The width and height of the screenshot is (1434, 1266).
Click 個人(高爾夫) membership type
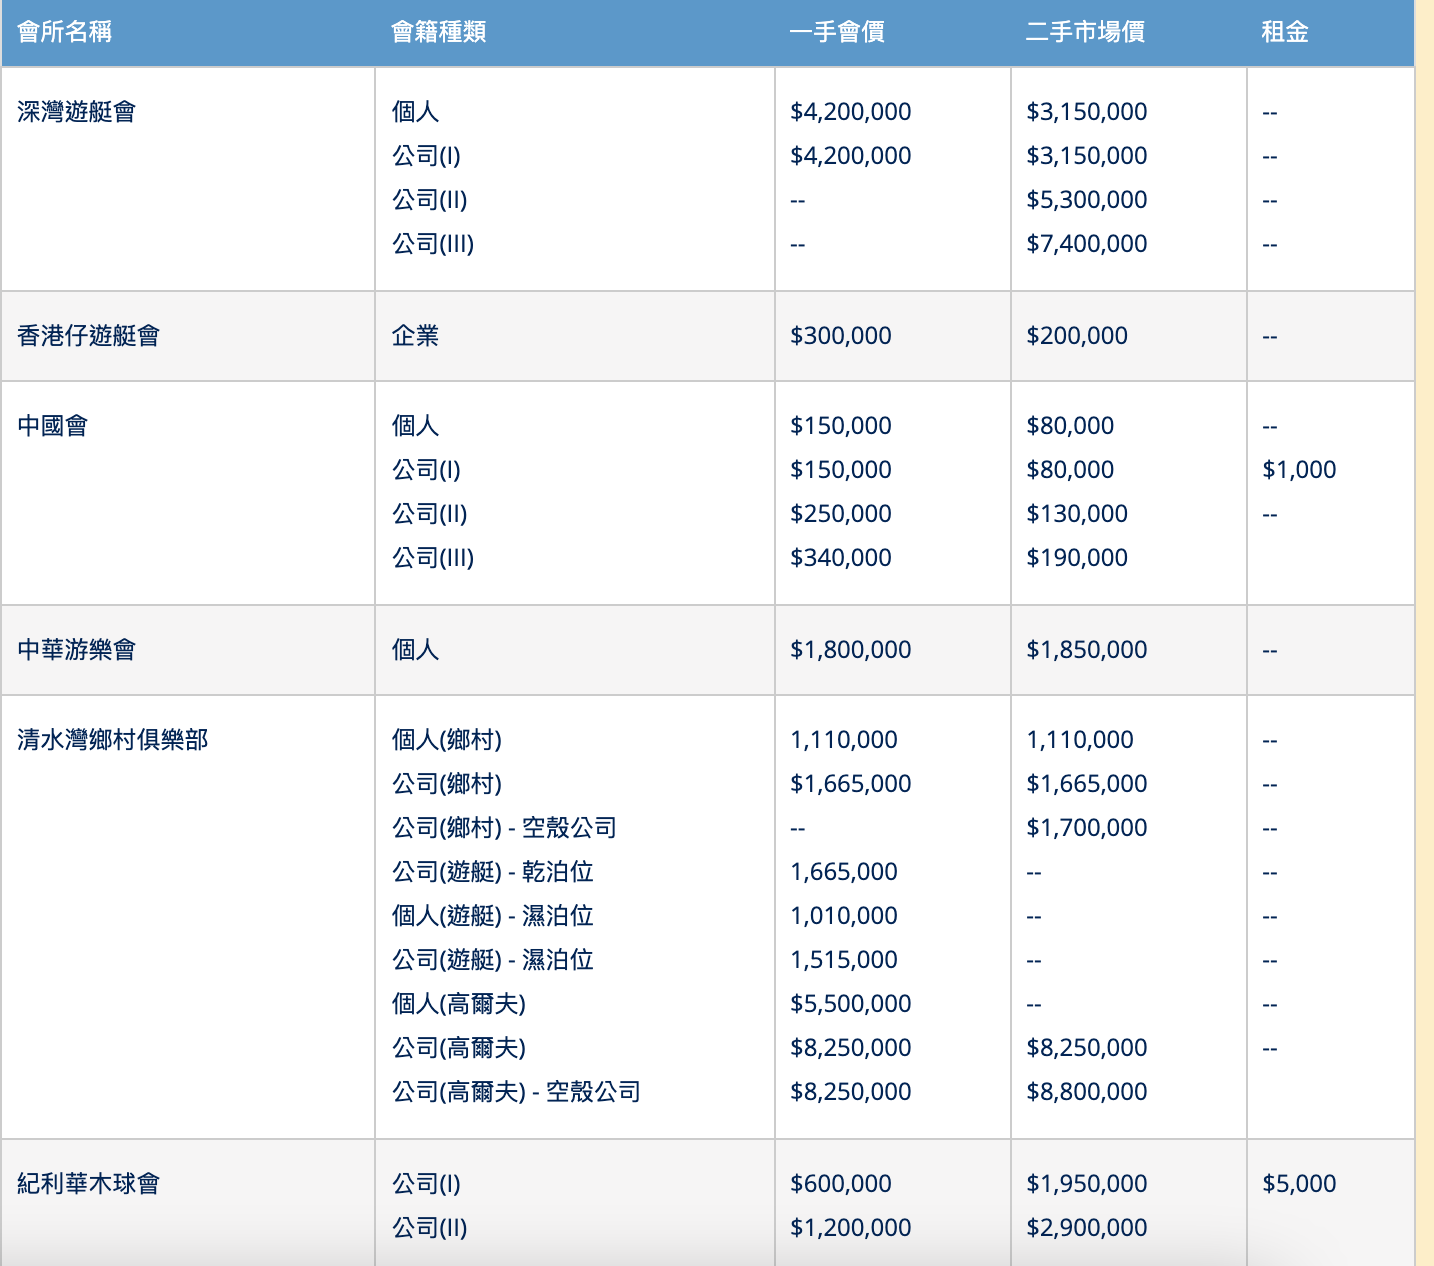(458, 1004)
